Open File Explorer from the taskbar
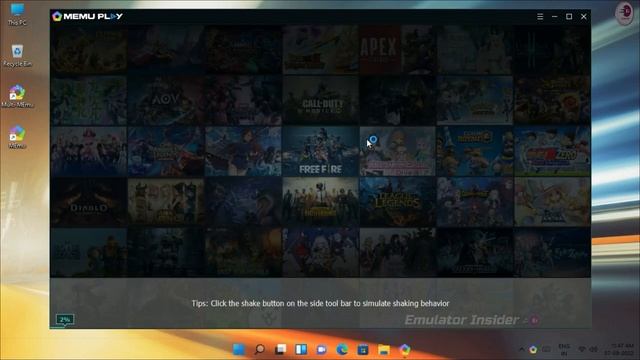640x360 pixels. (384, 349)
